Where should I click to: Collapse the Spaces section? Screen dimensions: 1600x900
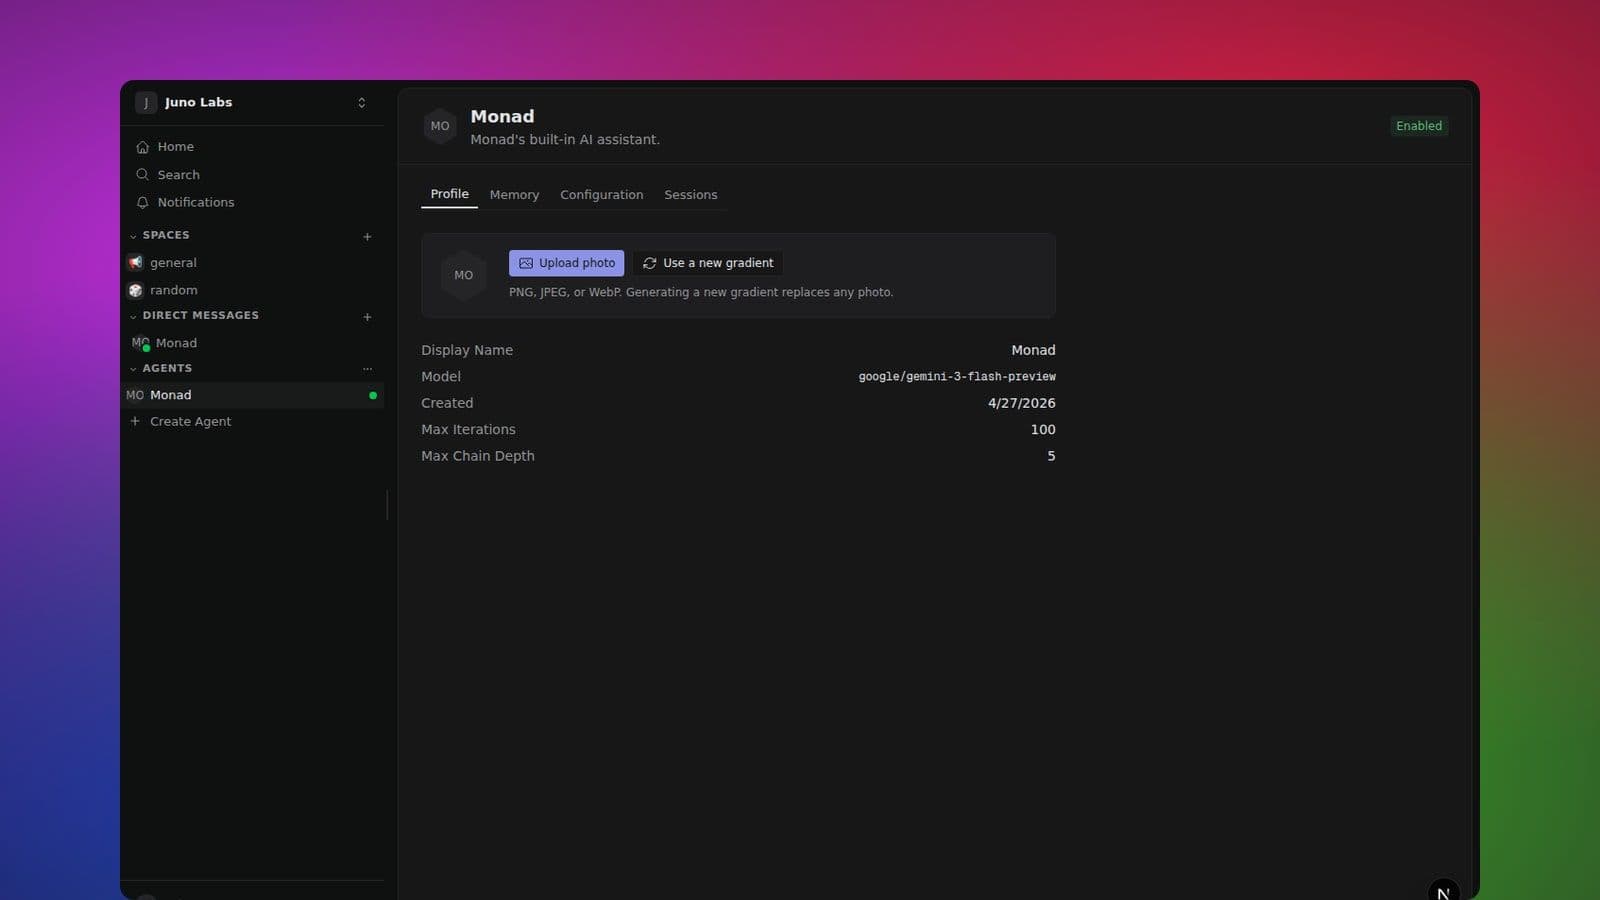pyautogui.click(x=160, y=235)
